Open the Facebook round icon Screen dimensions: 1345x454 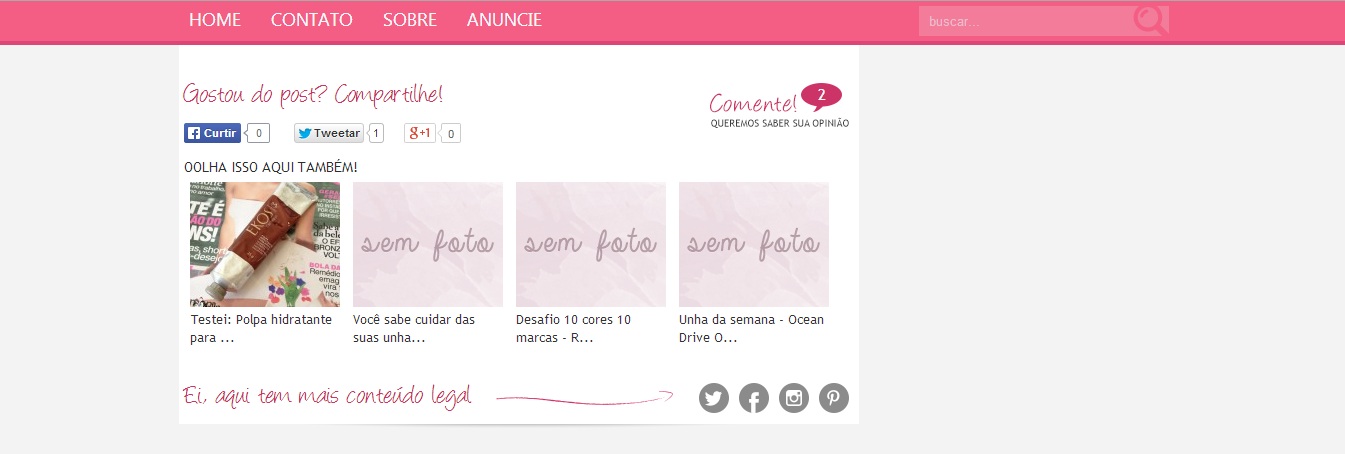coord(754,398)
